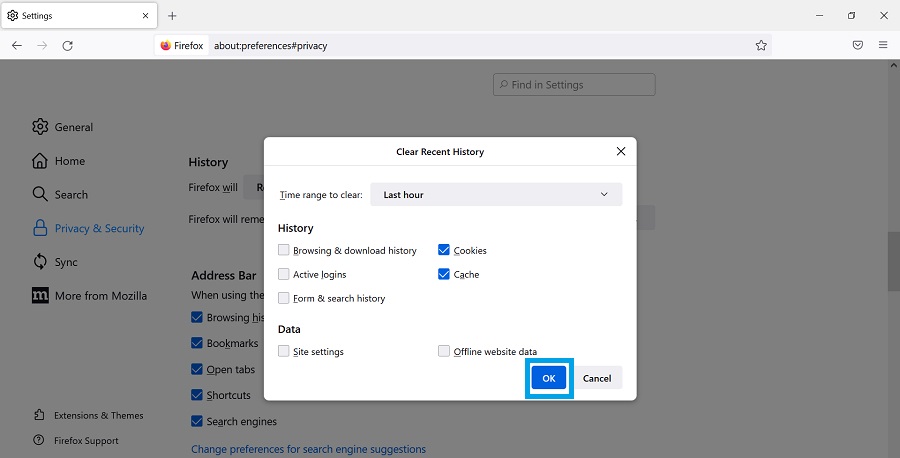Open the Pocket save icon
Image resolution: width=900 pixels, height=458 pixels.
(x=858, y=45)
